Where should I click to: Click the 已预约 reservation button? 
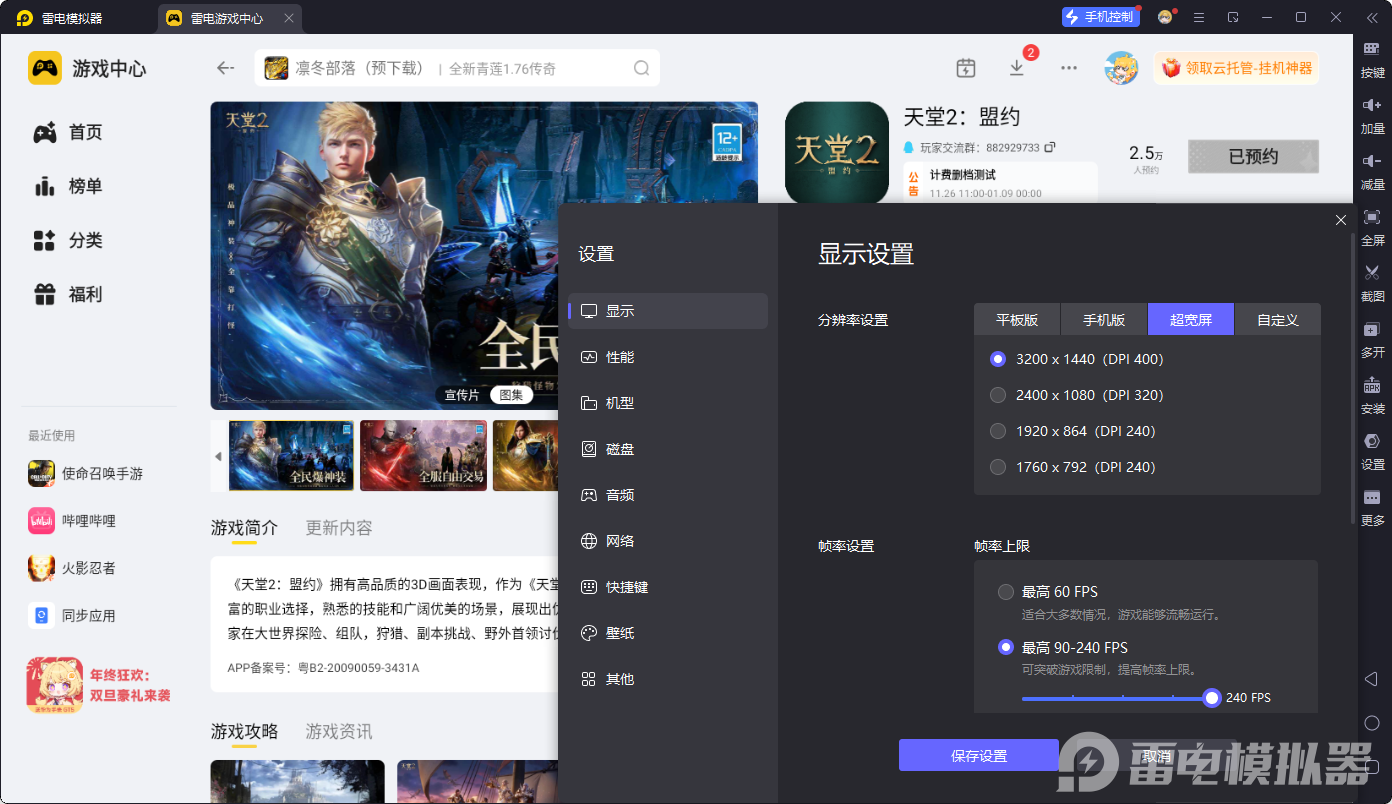(x=1253, y=156)
